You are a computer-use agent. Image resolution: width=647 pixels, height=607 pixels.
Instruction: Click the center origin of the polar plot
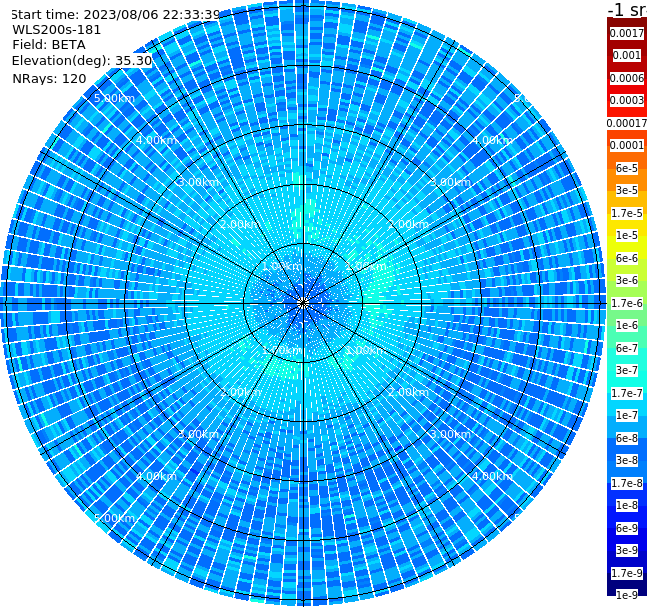303,303
